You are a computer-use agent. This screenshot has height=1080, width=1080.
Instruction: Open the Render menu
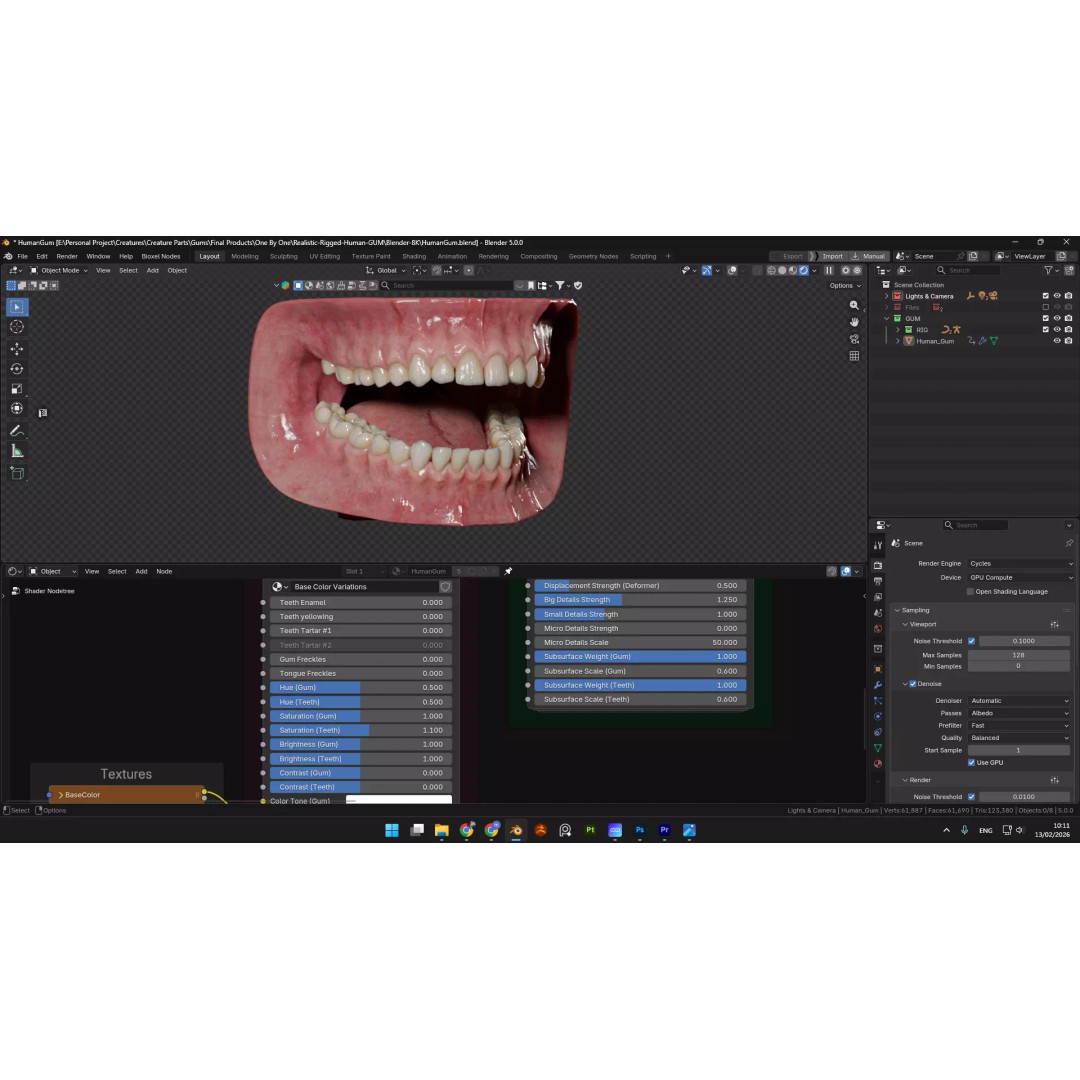(67, 256)
